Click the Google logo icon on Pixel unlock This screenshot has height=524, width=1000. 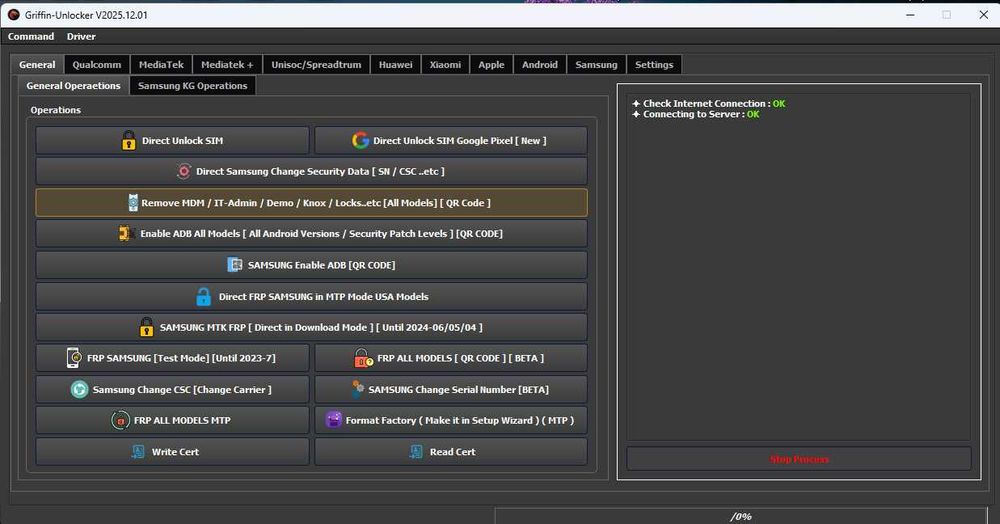click(360, 140)
